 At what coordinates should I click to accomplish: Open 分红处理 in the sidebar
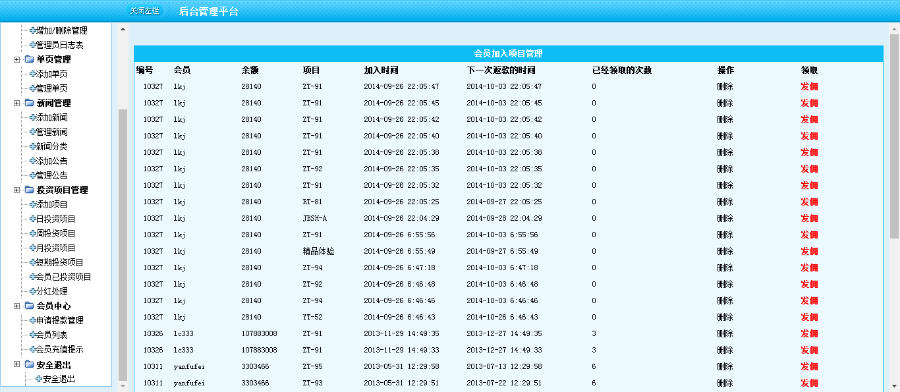[52, 291]
